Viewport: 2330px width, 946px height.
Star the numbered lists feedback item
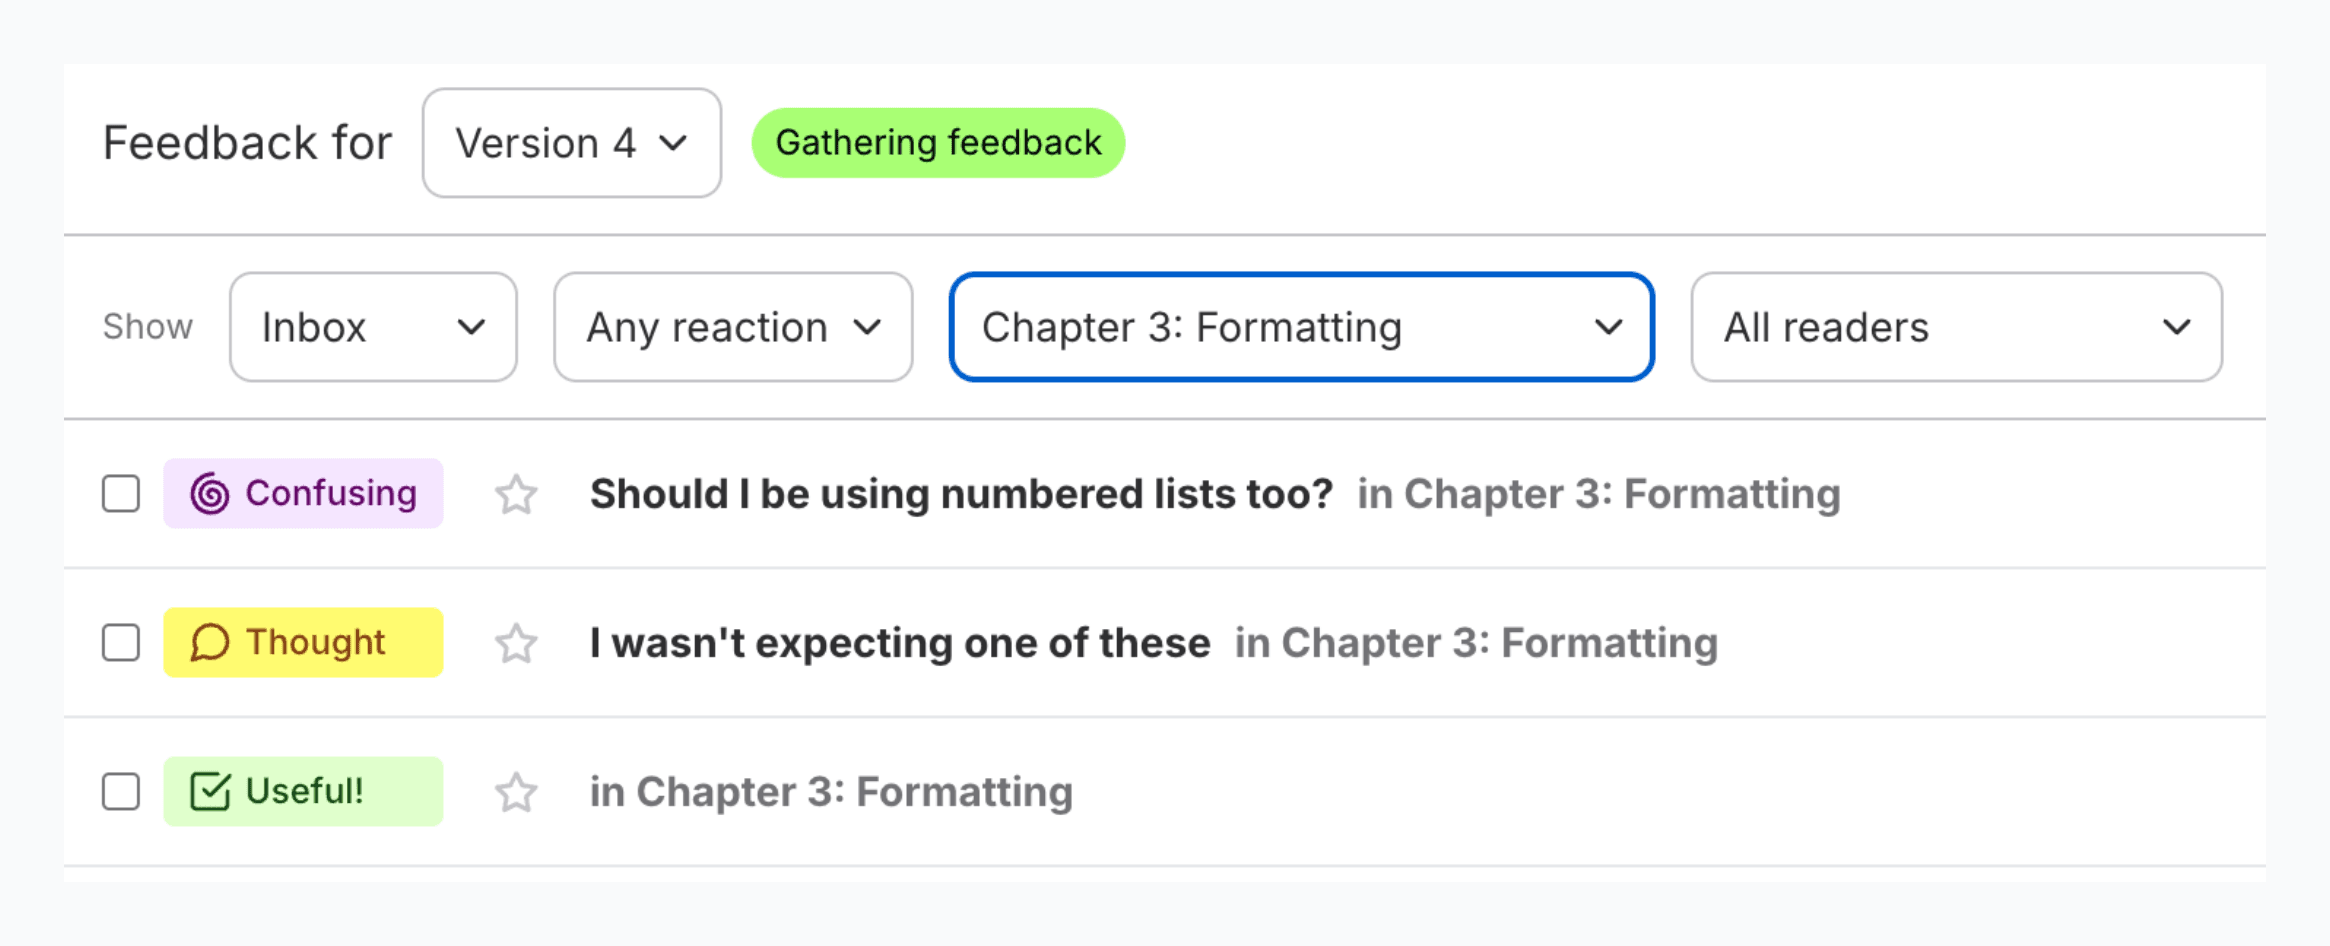516,493
